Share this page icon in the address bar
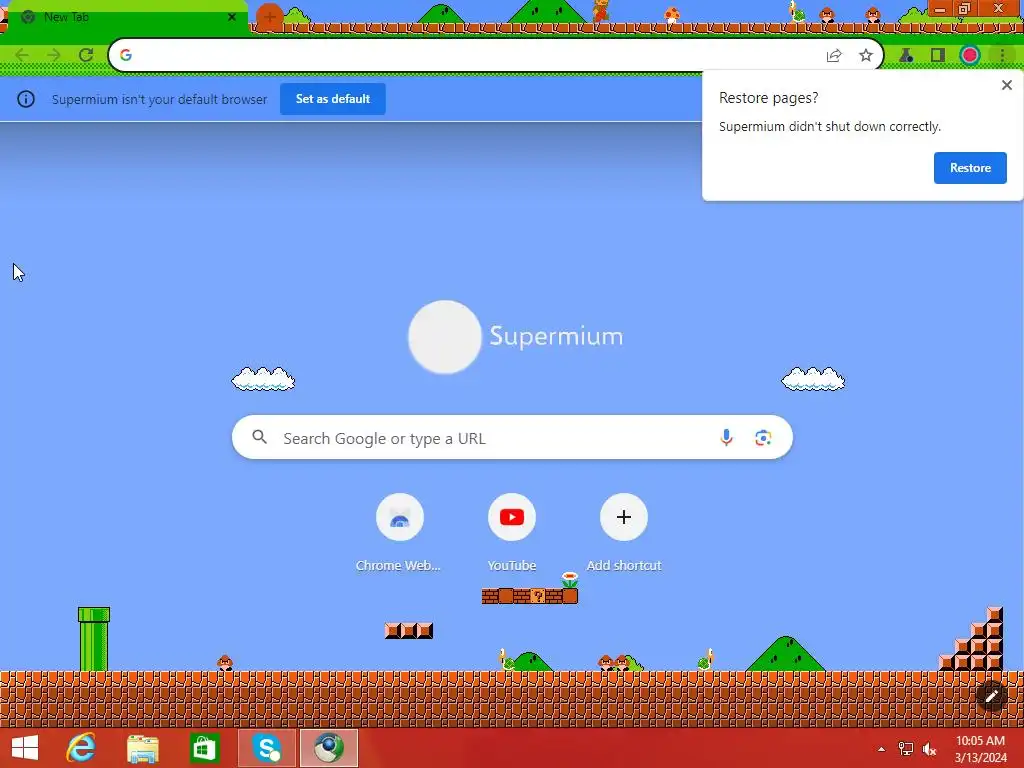The width and height of the screenshot is (1024, 768). (x=834, y=56)
